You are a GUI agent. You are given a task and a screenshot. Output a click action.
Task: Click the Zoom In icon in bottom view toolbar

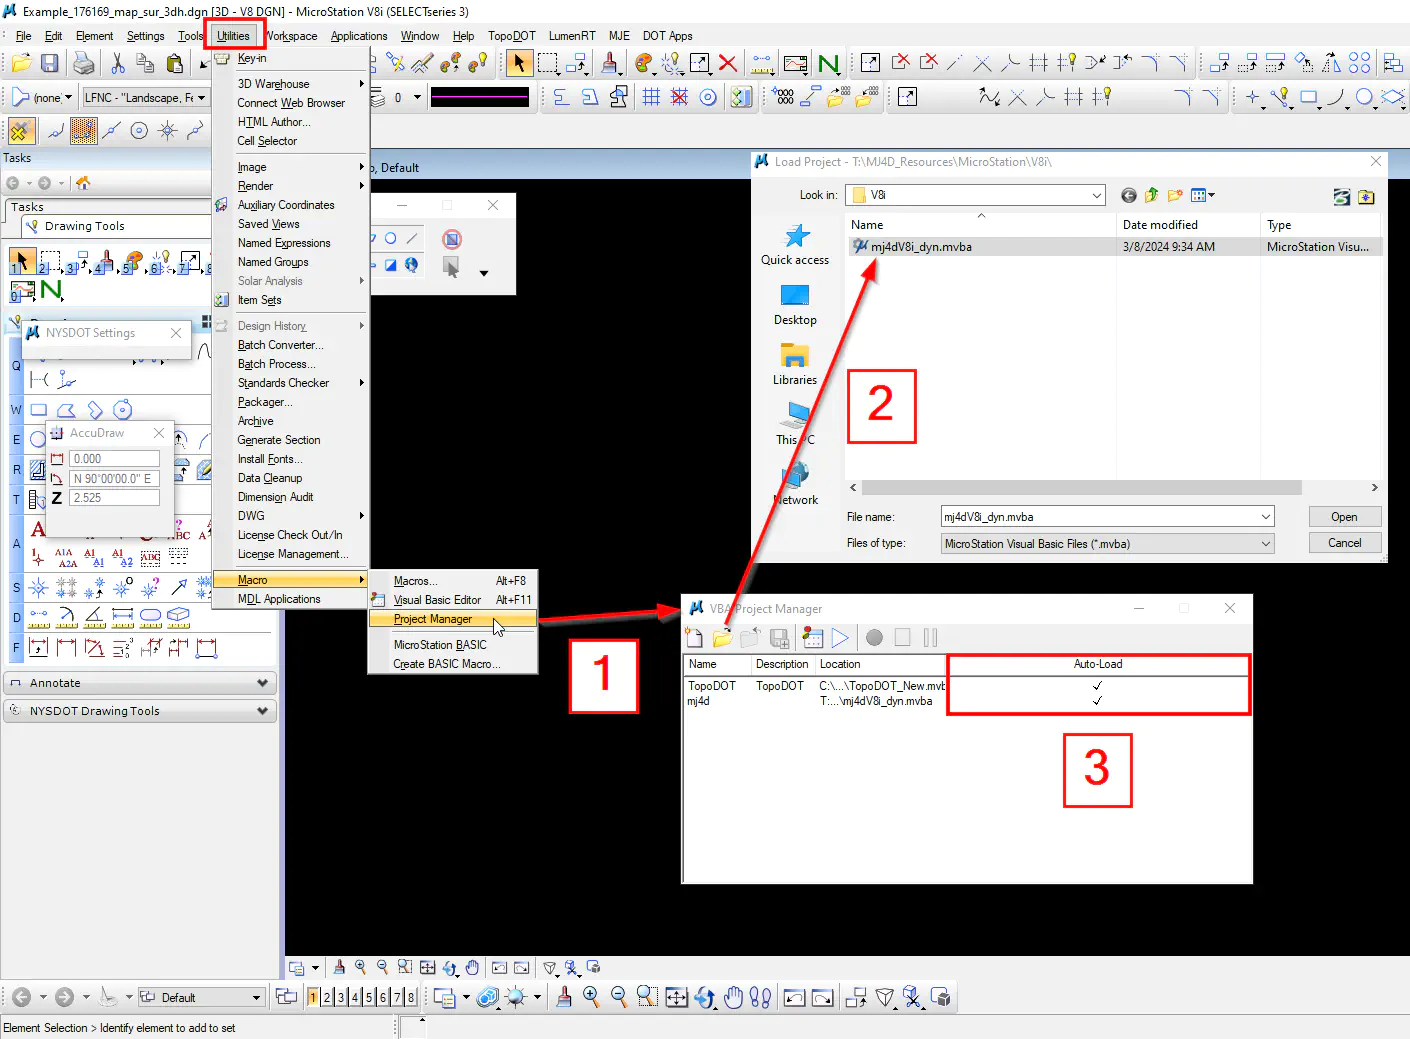[x=591, y=997]
